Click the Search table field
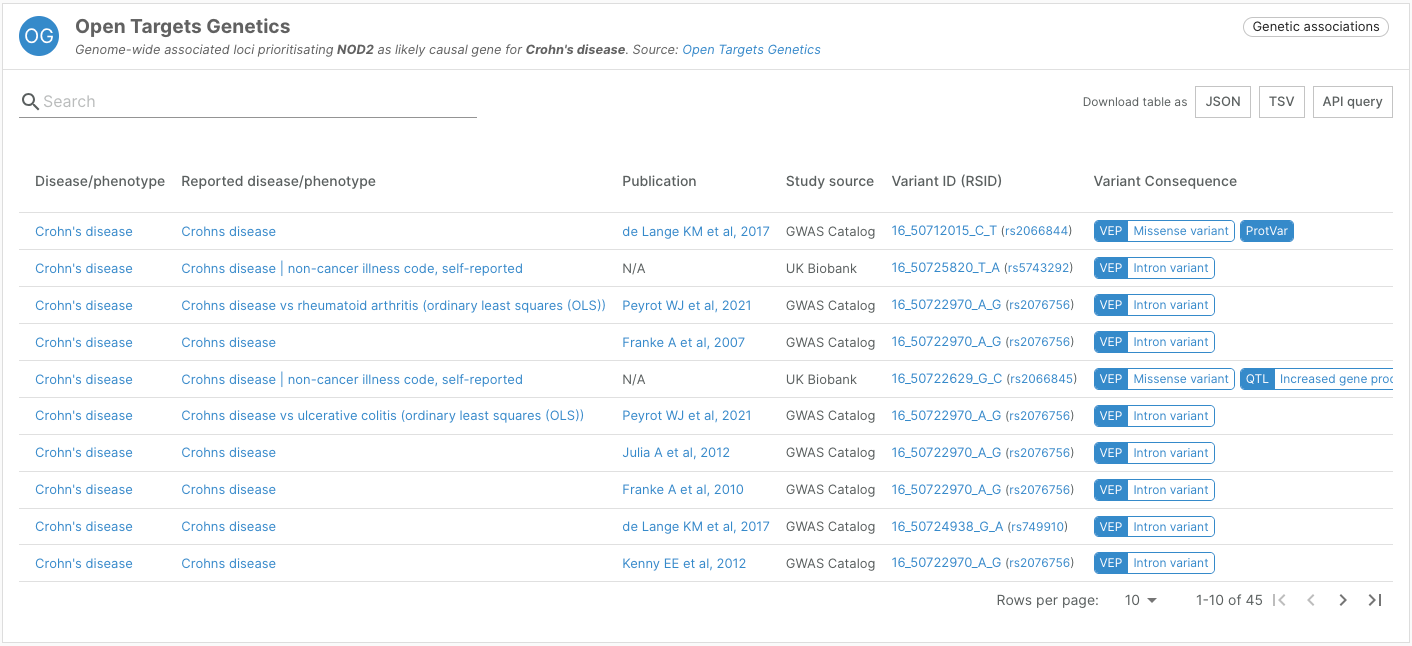 [248, 101]
